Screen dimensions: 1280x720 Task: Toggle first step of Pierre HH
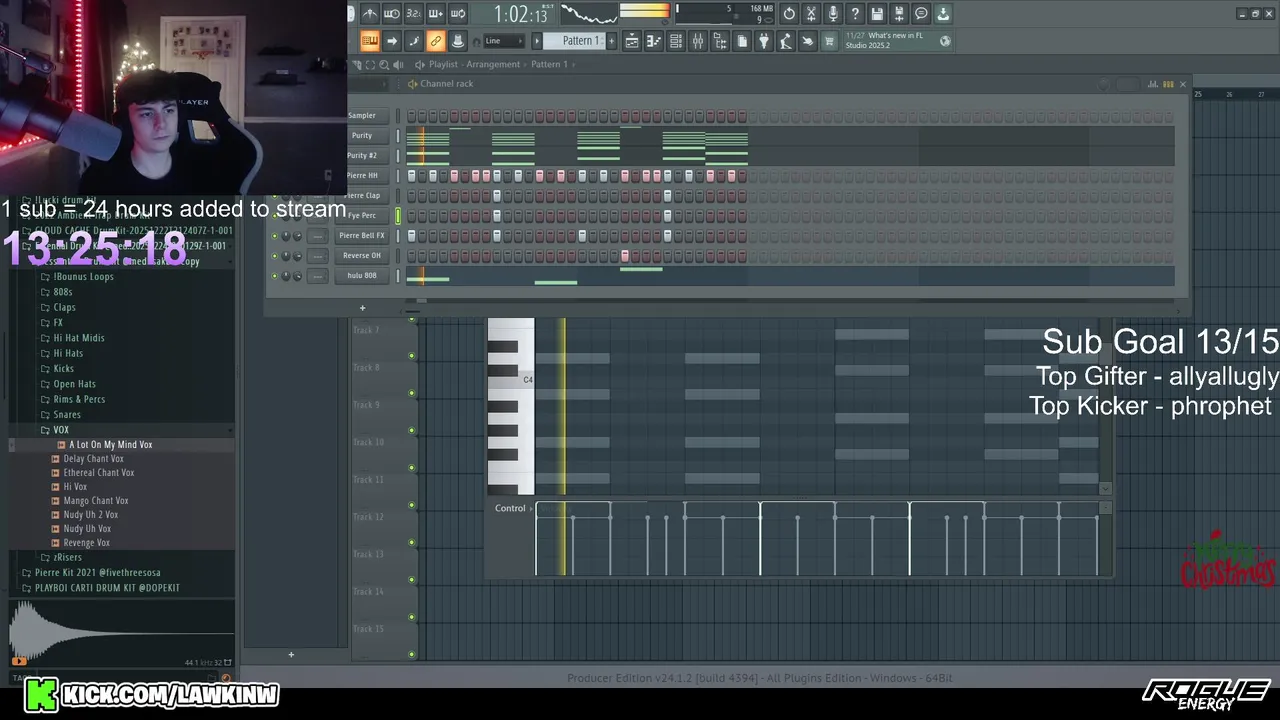coord(412,175)
